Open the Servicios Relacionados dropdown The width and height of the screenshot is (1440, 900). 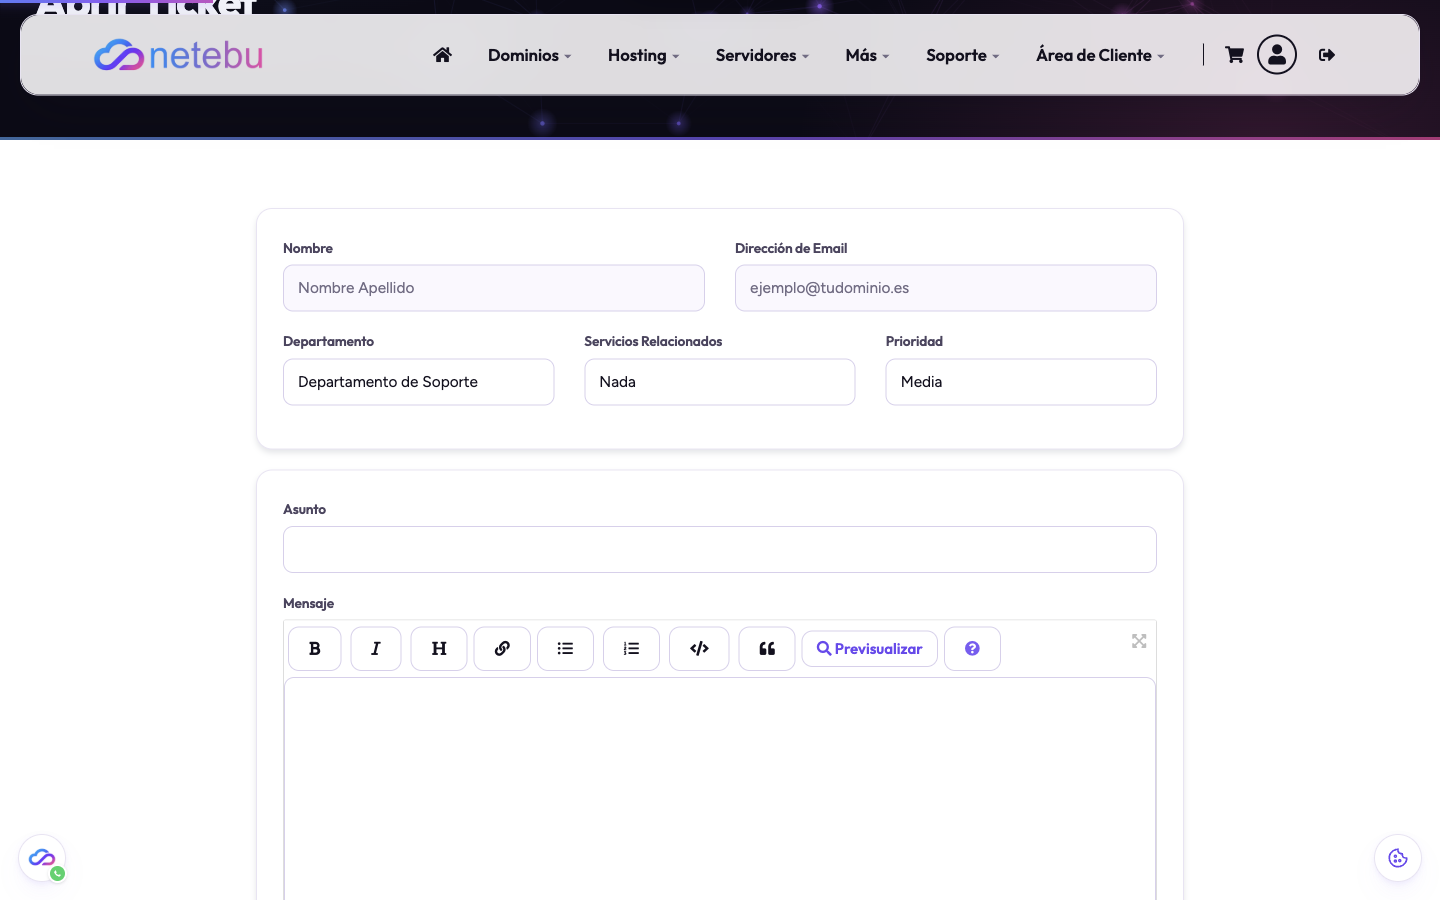(720, 382)
